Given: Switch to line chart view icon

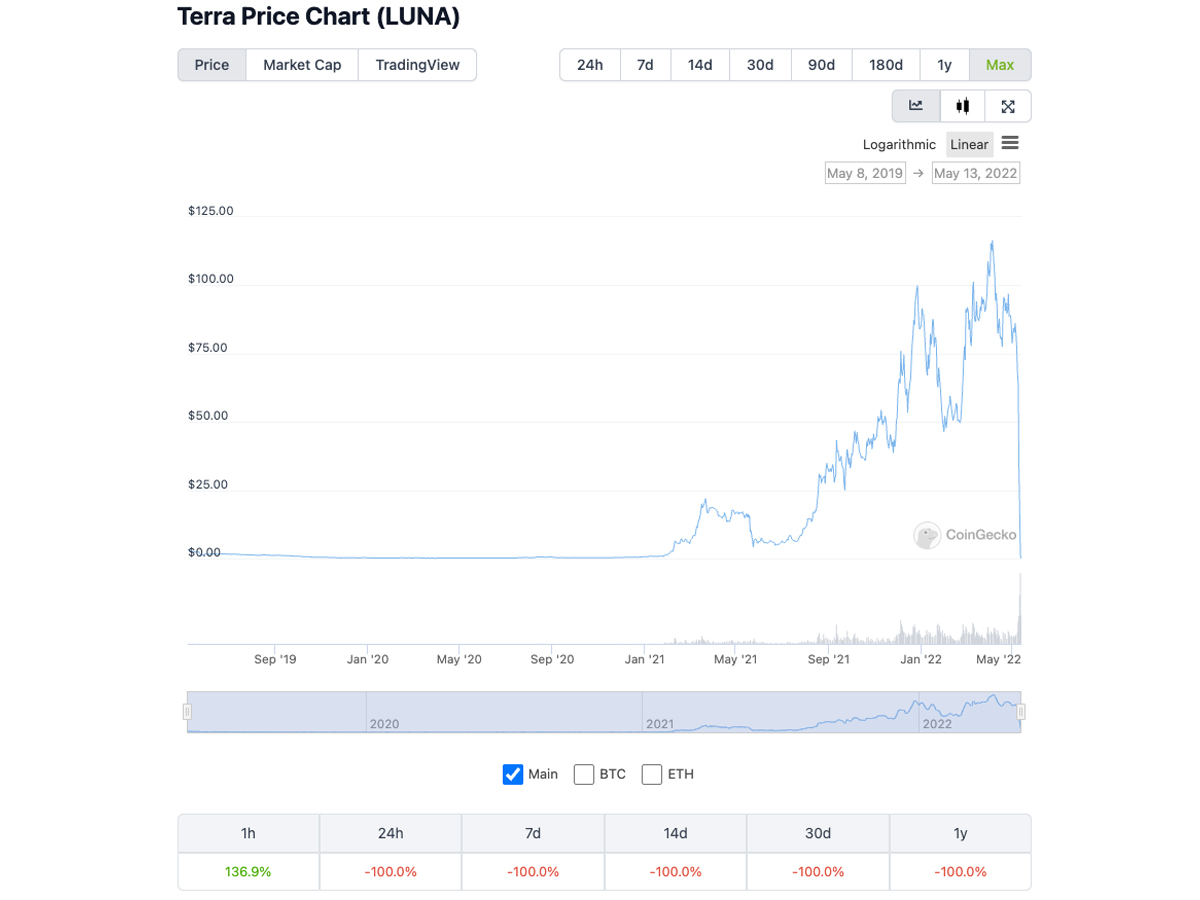Looking at the screenshot, I should [x=916, y=106].
